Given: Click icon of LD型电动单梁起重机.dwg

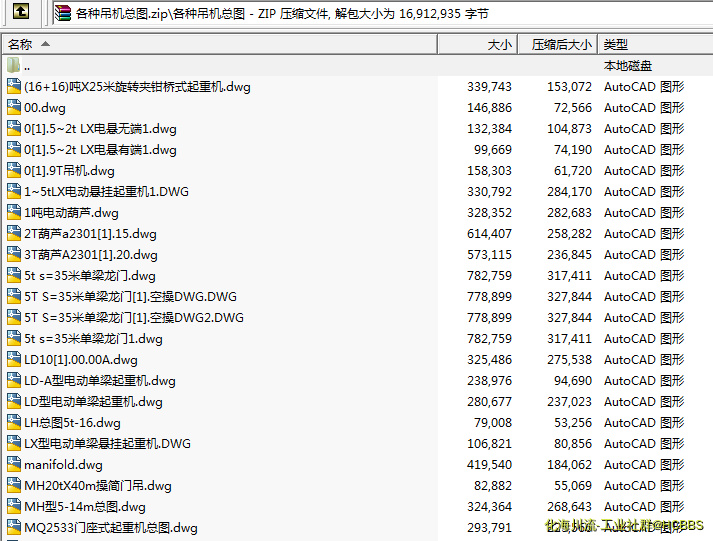Looking at the screenshot, I should 14,401.
